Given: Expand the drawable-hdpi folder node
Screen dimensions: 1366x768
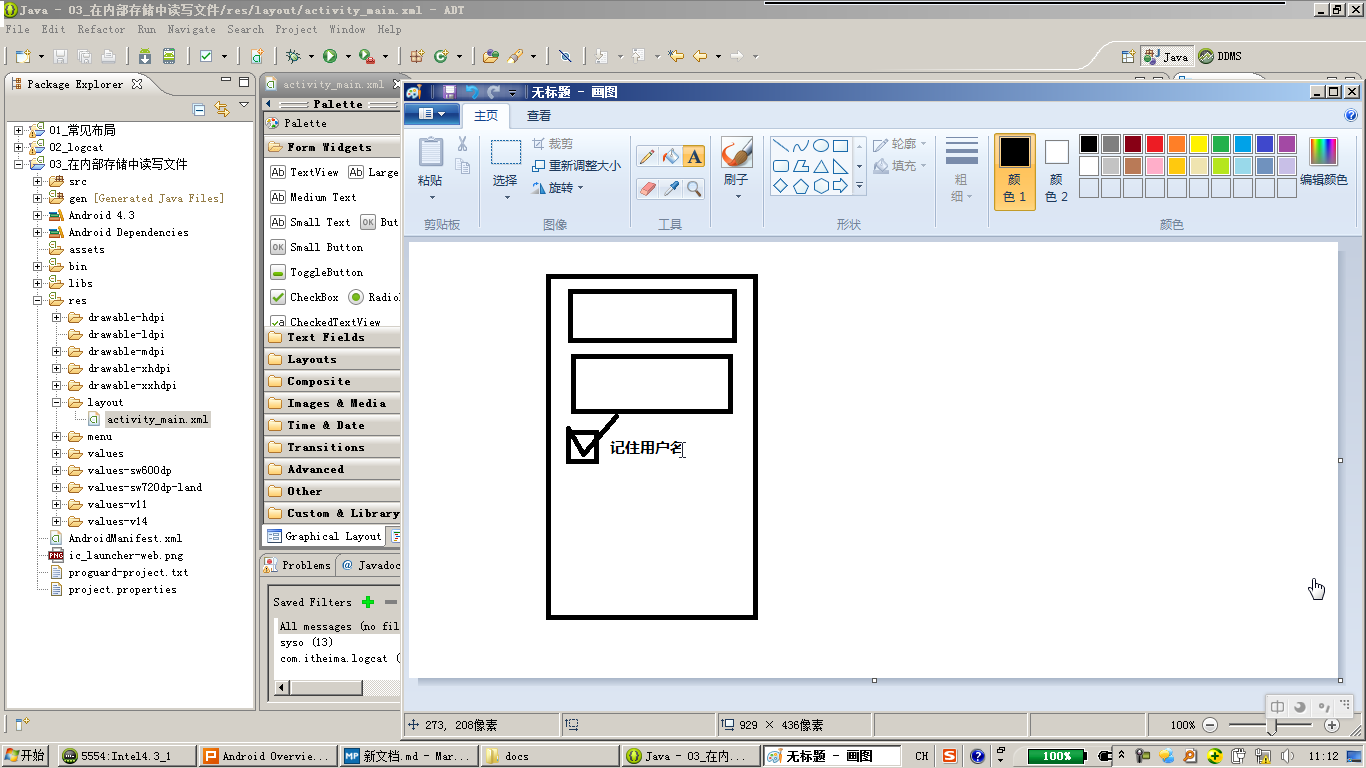Looking at the screenshot, I should coord(56,317).
